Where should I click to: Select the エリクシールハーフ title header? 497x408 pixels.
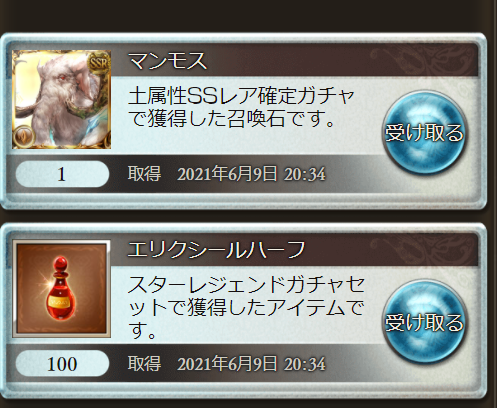216,250
